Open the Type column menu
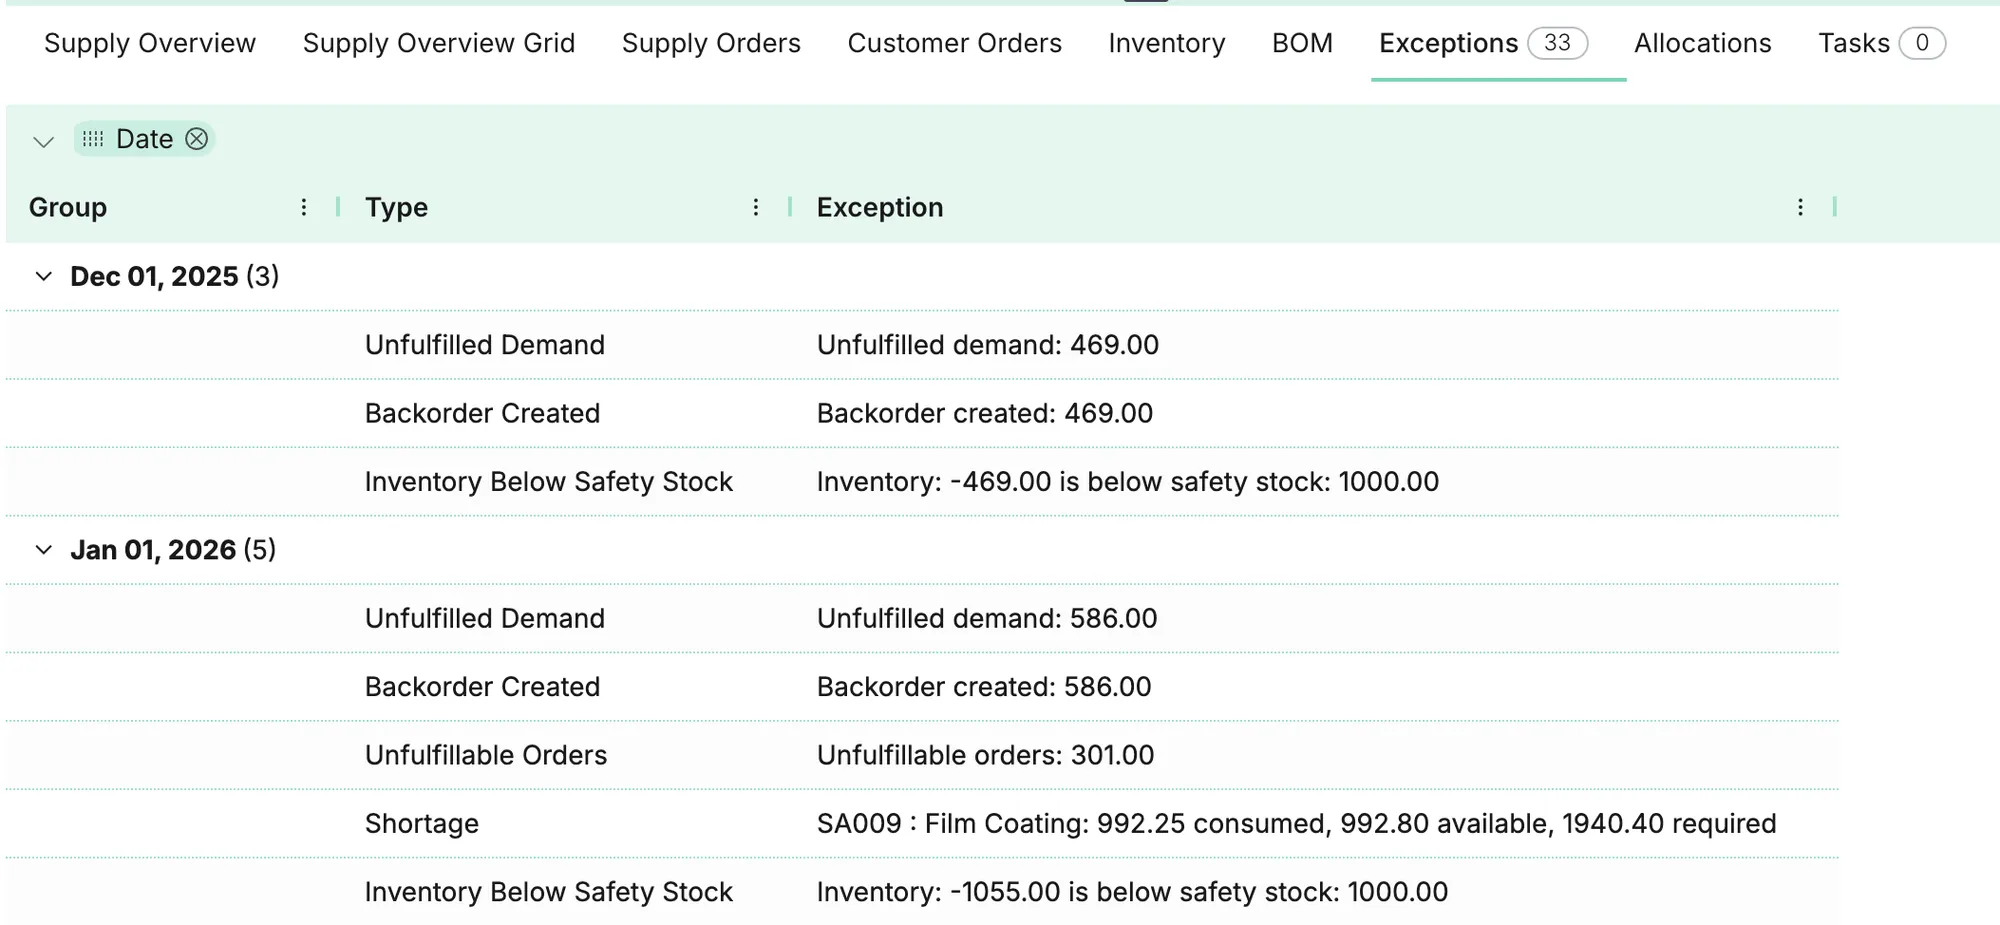2000x925 pixels. coord(756,207)
